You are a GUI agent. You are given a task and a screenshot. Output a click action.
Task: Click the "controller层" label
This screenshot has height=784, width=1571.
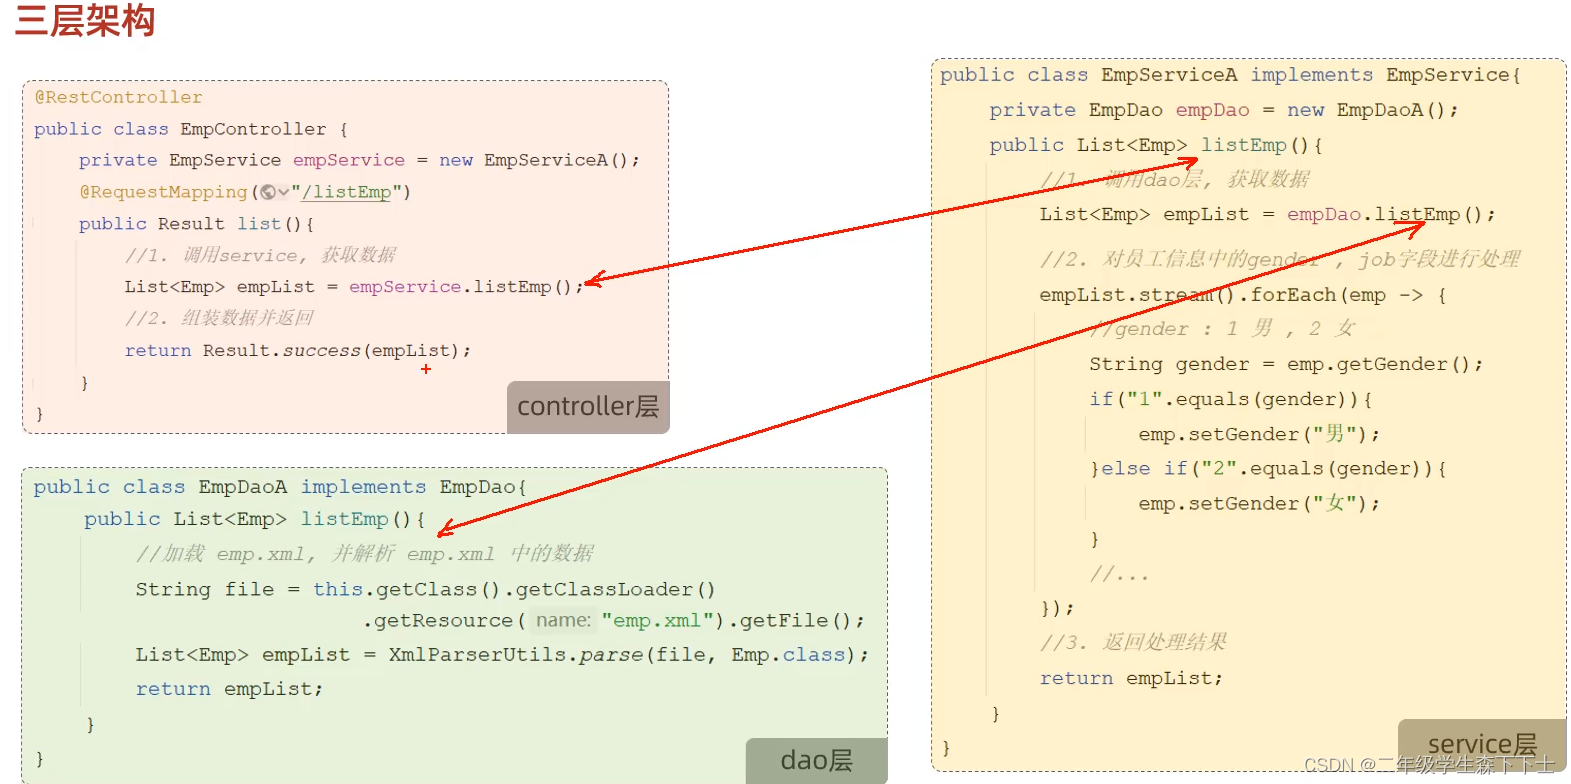[588, 407]
